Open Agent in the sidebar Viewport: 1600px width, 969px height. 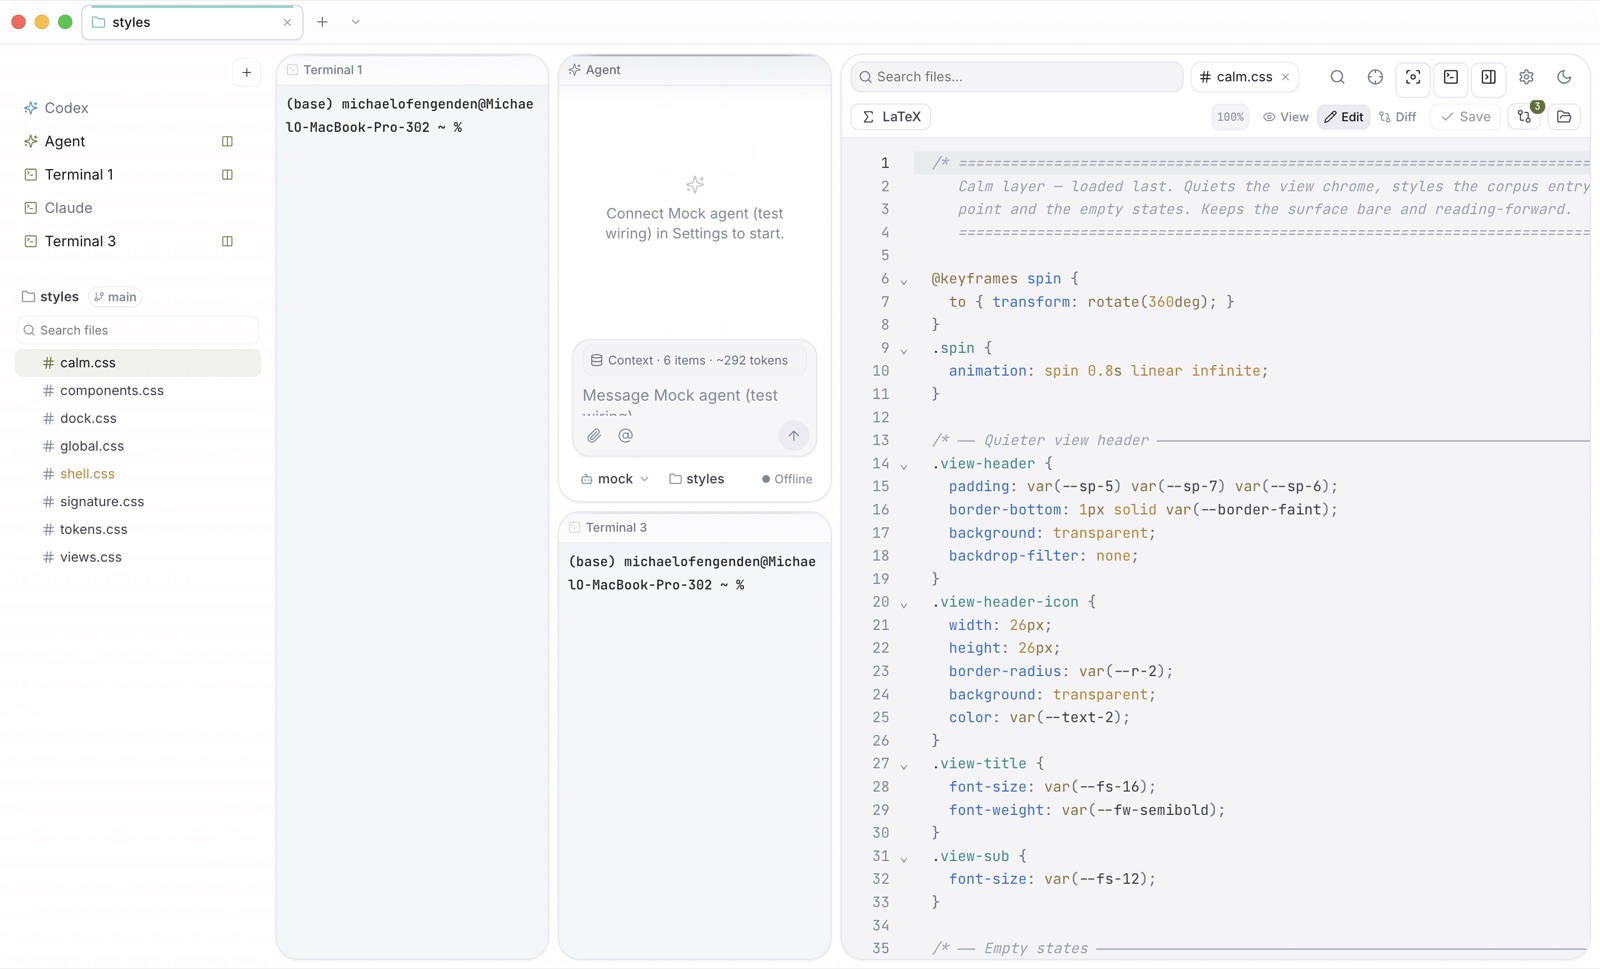coord(65,141)
